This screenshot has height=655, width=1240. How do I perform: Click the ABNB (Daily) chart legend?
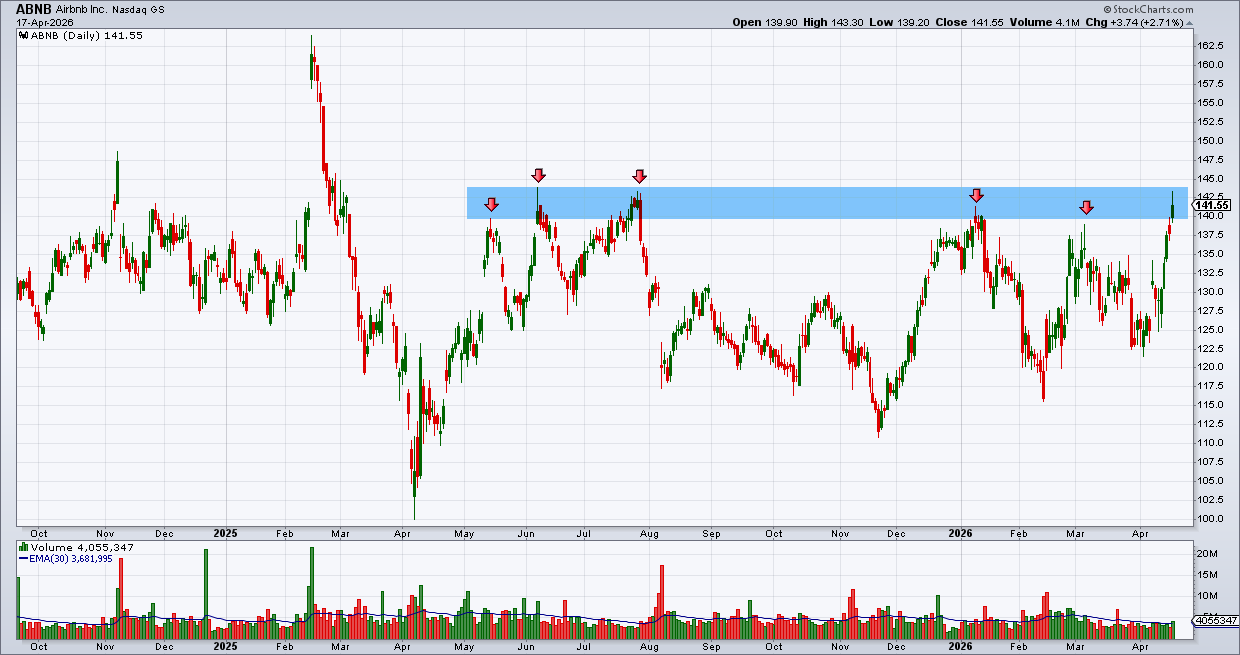tap(89, 34)
